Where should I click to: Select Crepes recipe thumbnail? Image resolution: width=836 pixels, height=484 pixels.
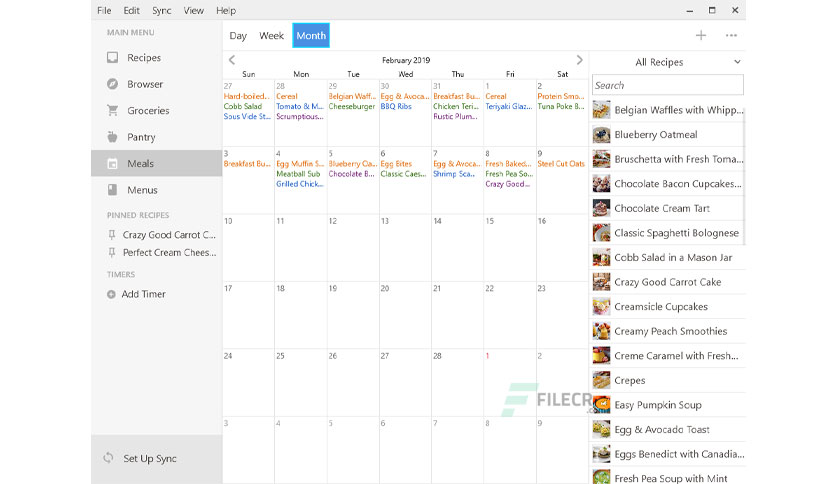[x=601, y=380]
